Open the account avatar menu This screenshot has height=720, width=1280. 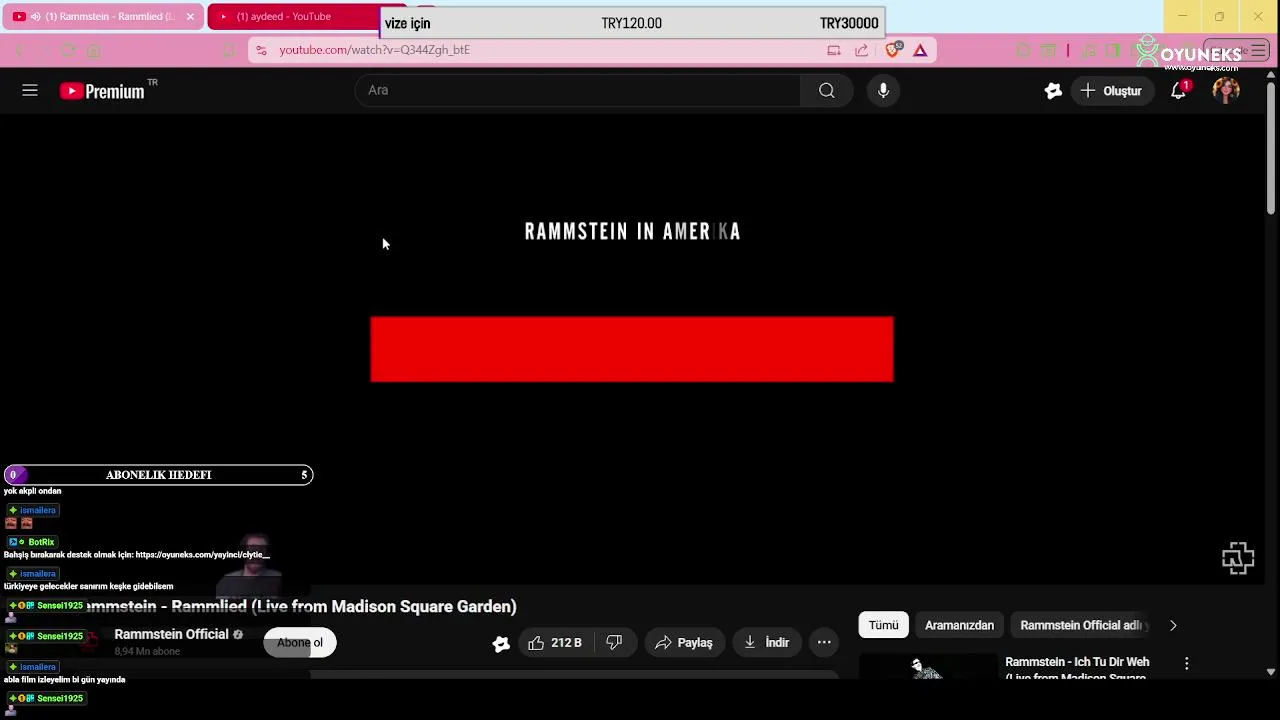click(1226, 91)
